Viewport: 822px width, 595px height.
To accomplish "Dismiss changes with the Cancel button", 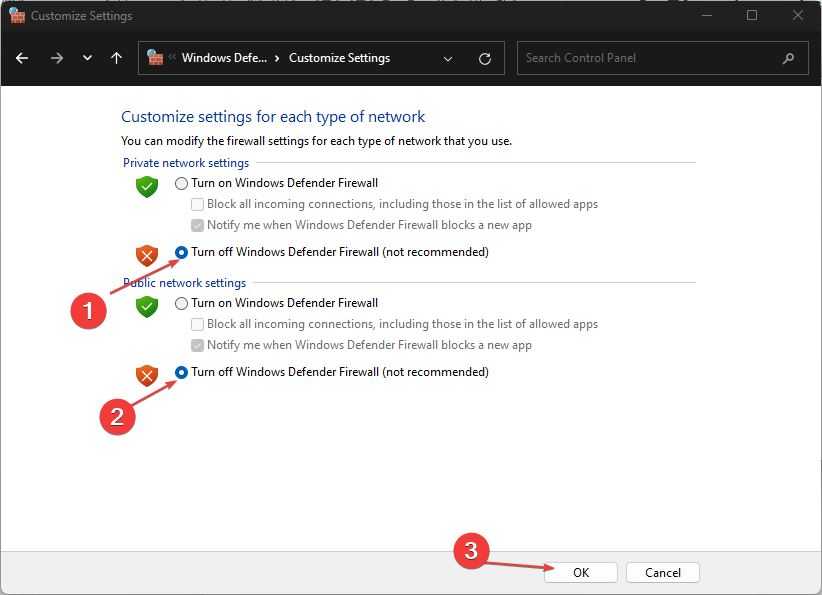I will point(662,572).
